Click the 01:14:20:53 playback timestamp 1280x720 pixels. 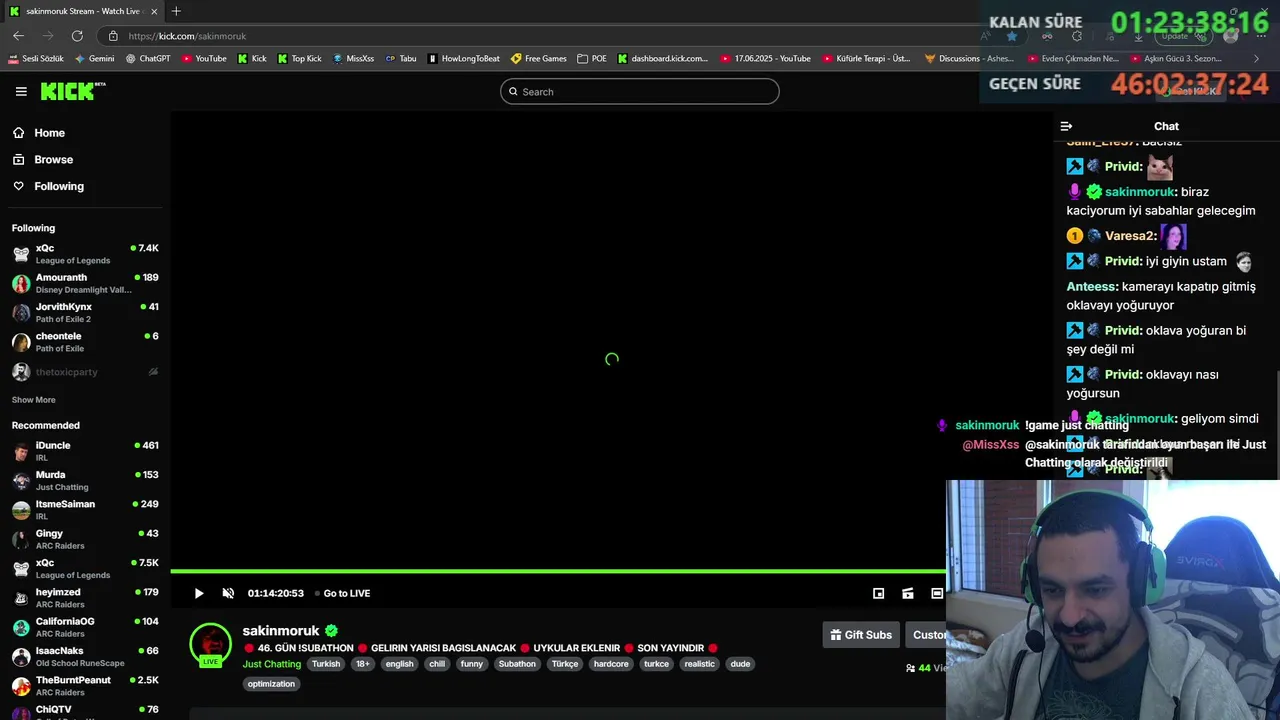click(276, 593)
